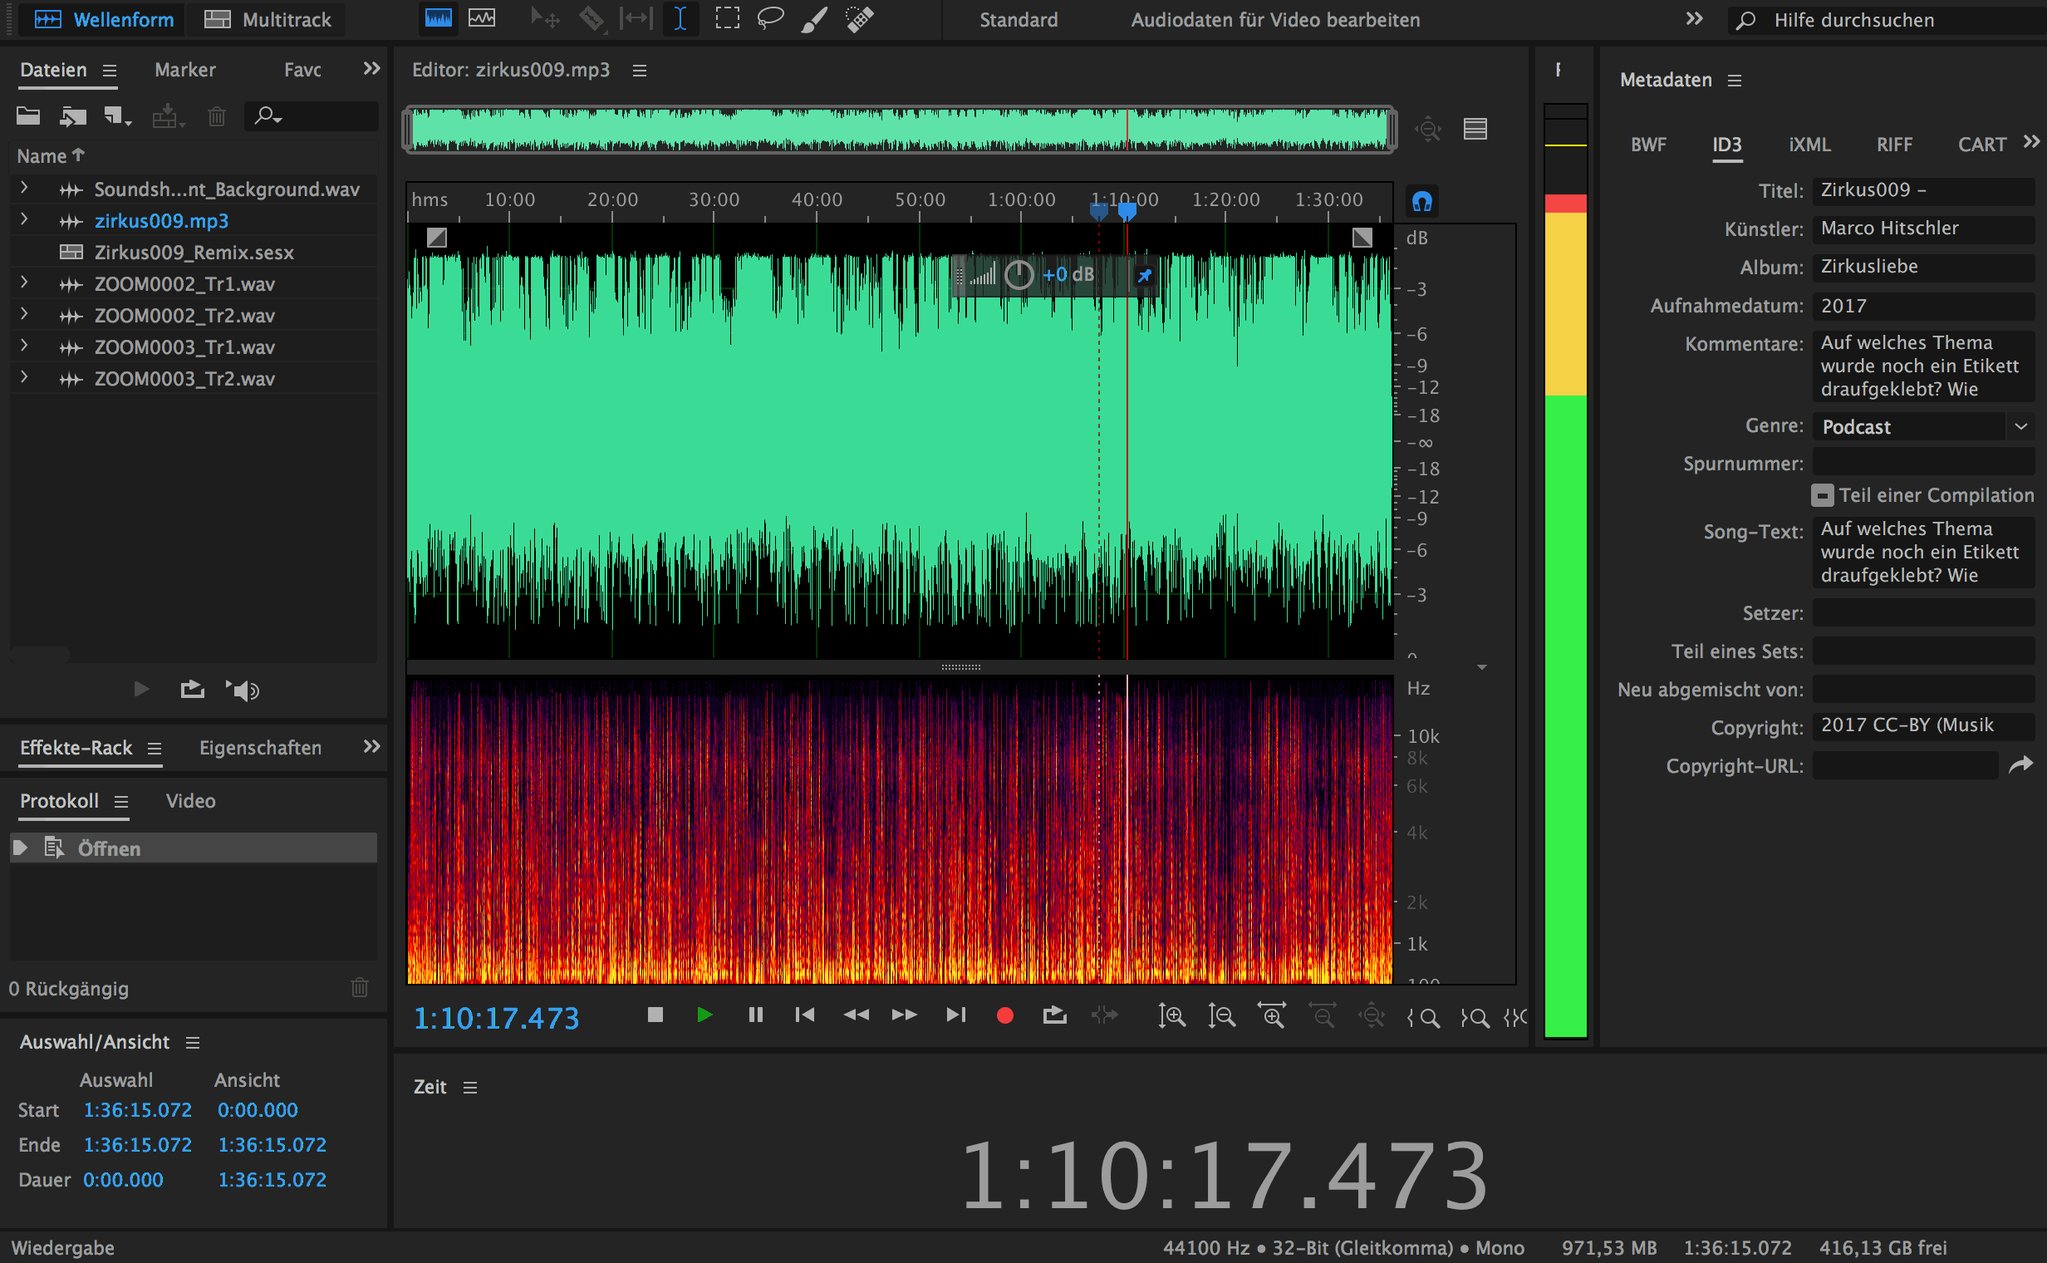Image resolution: width=2047 pixels, height=1263 pixels.
Task: Toggle auto-play speaker icon in Dateien panel
Action: (x=243, y=690)
